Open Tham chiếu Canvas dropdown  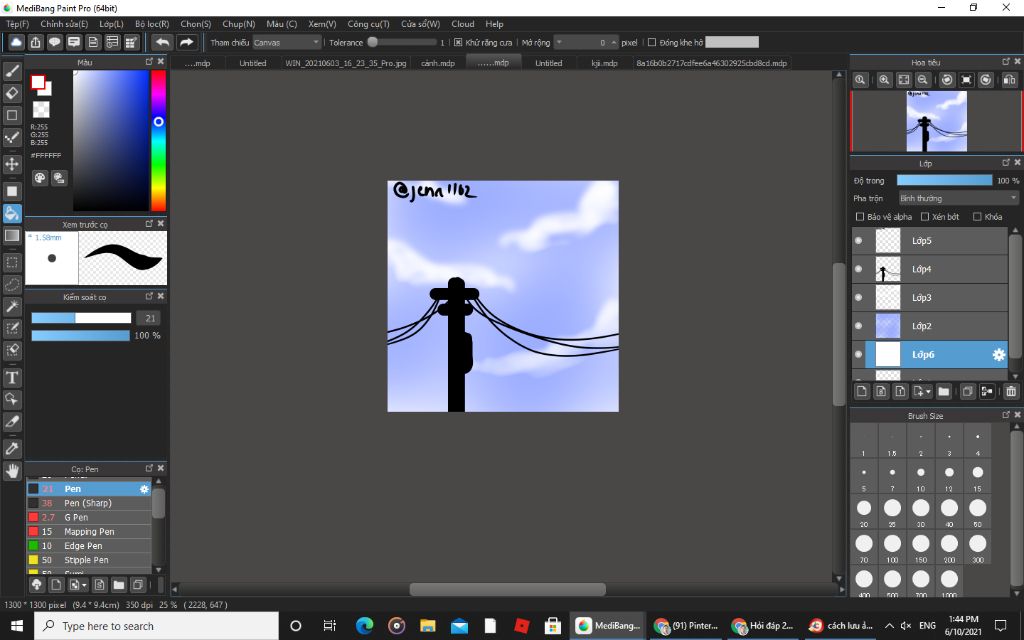pos(287,42)
